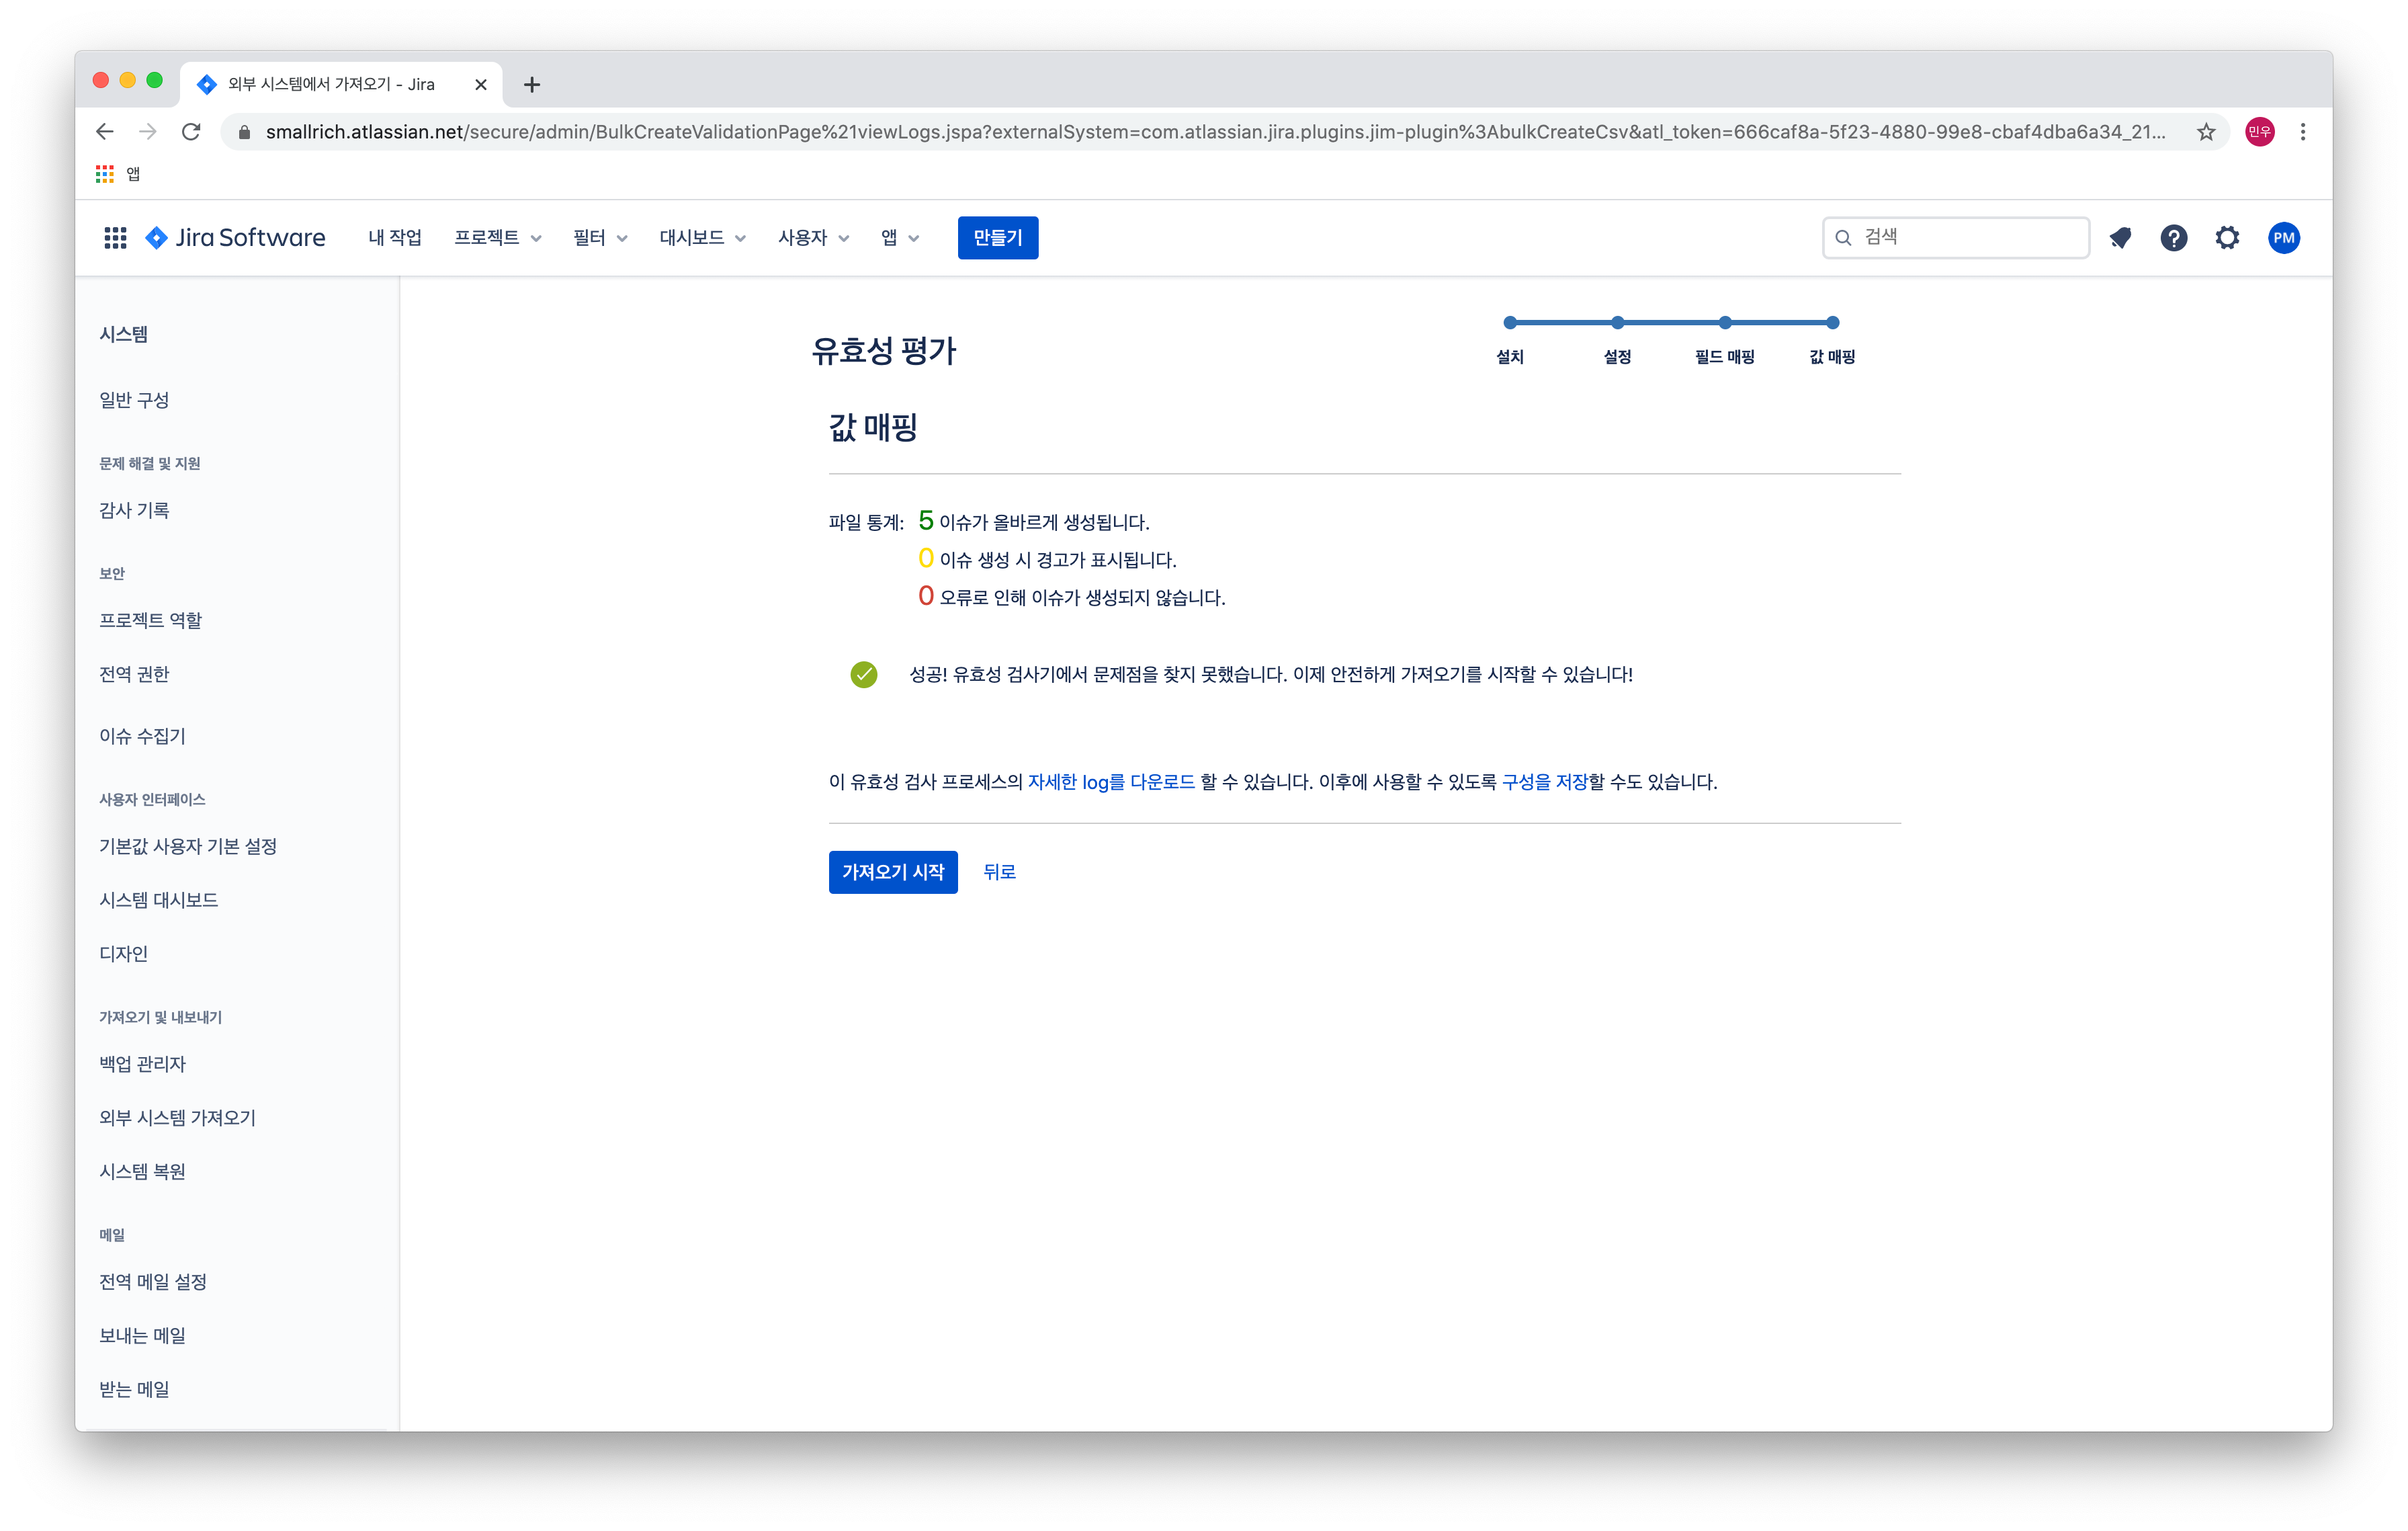Click the 자세한 log를 다운로드 link

pyautogui.click(x=1111, y=782)
